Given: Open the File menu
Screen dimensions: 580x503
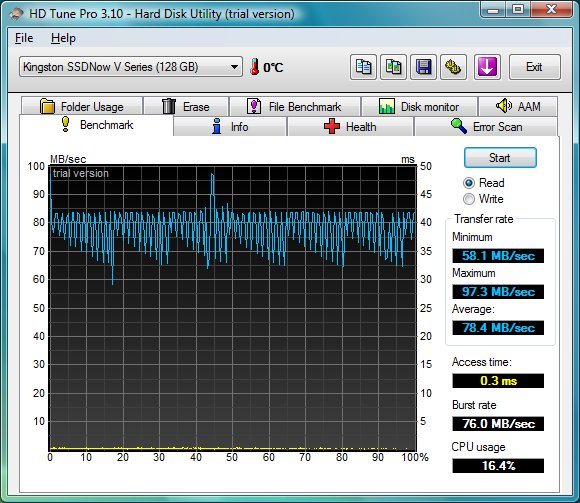Looking at the screenshot, I should pyautogui.click(x=24, y=38).
